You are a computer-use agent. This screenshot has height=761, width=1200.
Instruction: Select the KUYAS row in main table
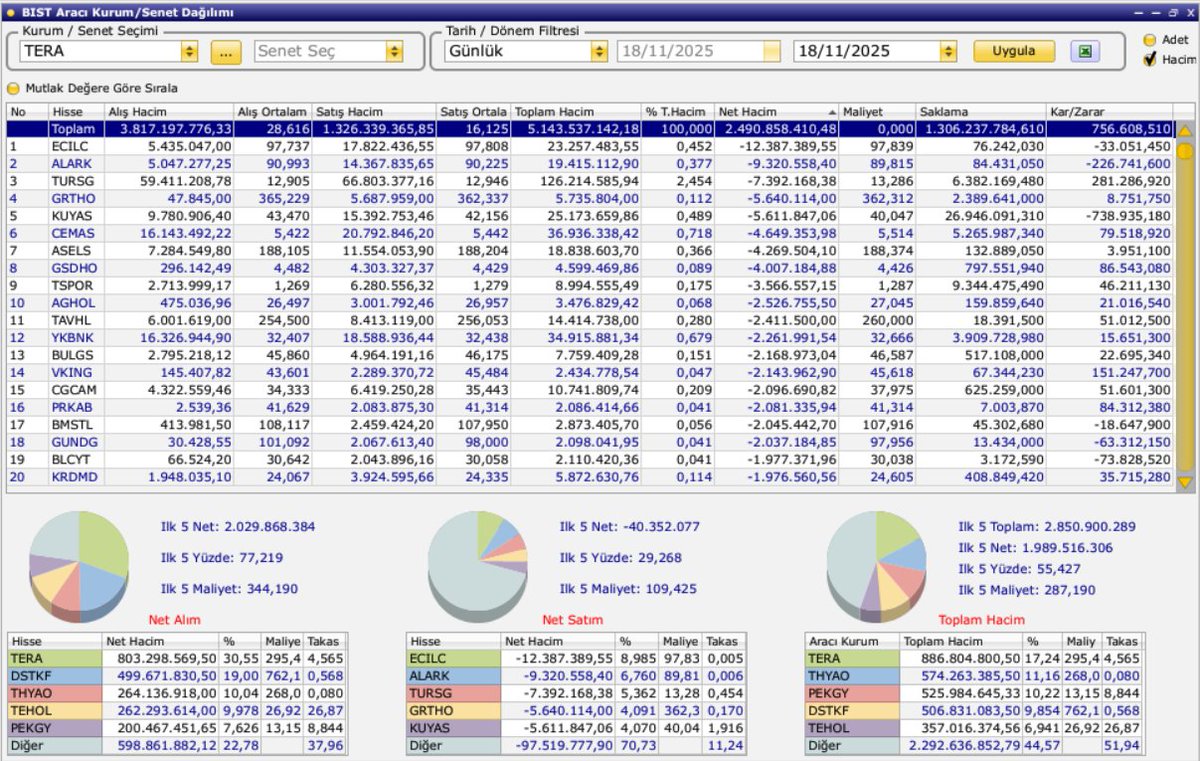[590, 215]
